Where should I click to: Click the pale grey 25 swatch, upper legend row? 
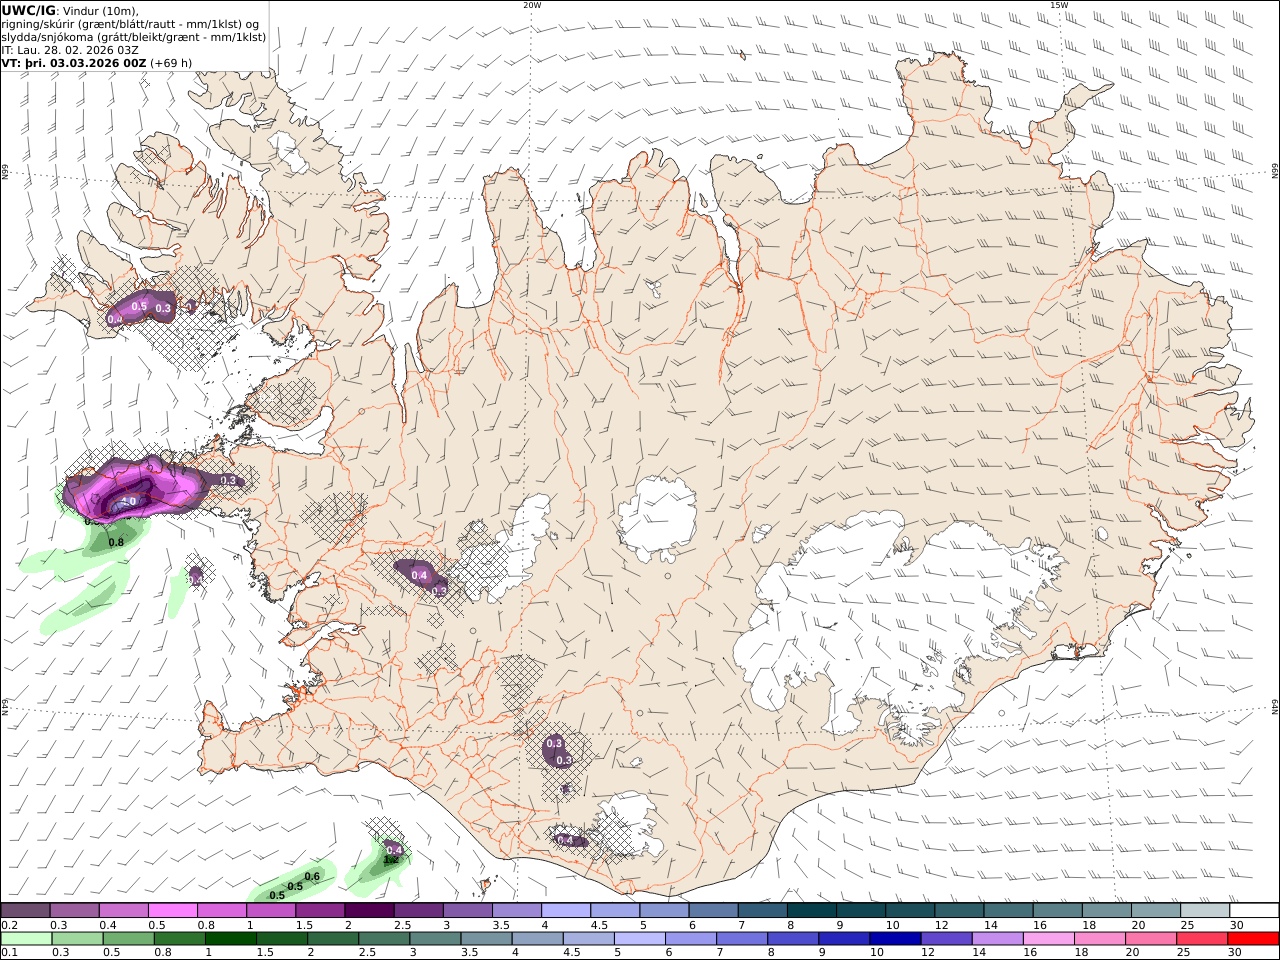pyautogui.click(x=1204, y=910)
